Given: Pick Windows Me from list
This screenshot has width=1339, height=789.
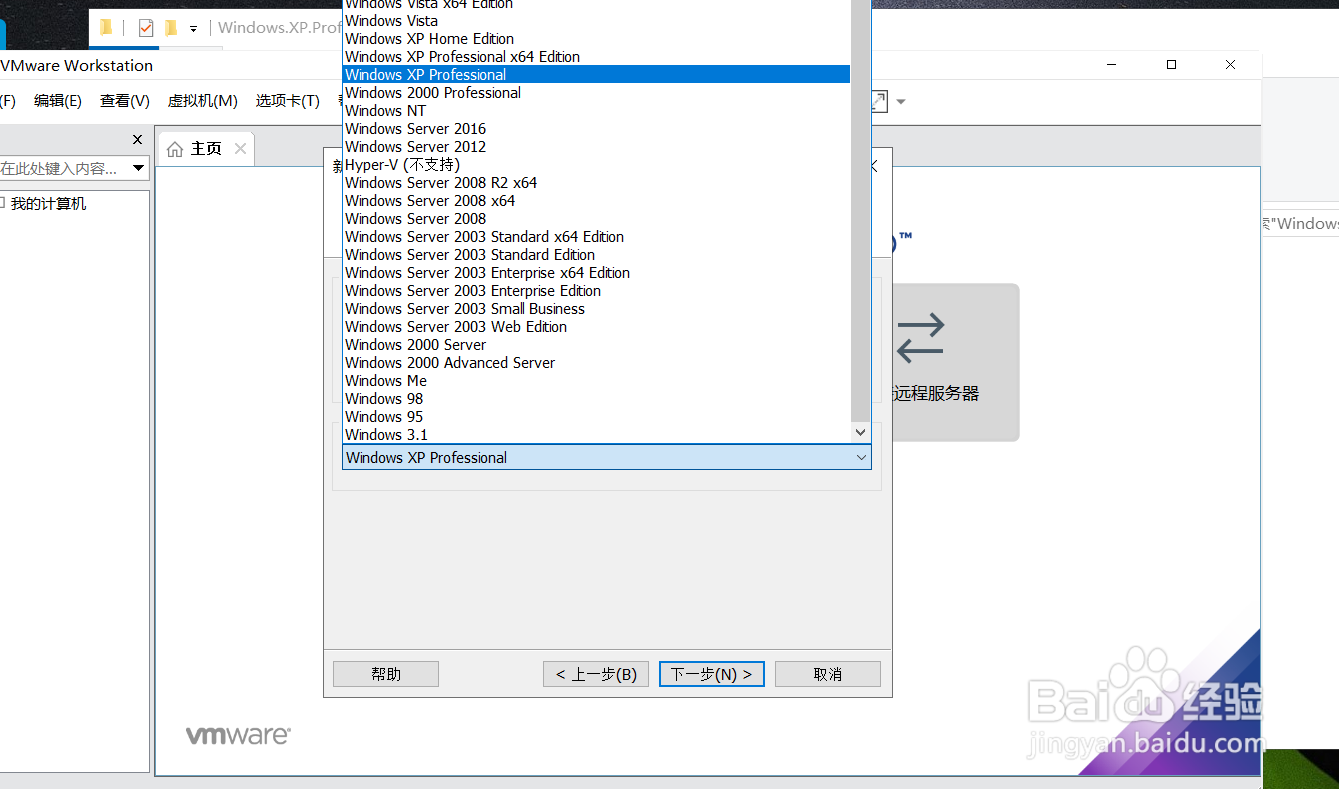Looking at the screenshot, I should click(596, 381).
